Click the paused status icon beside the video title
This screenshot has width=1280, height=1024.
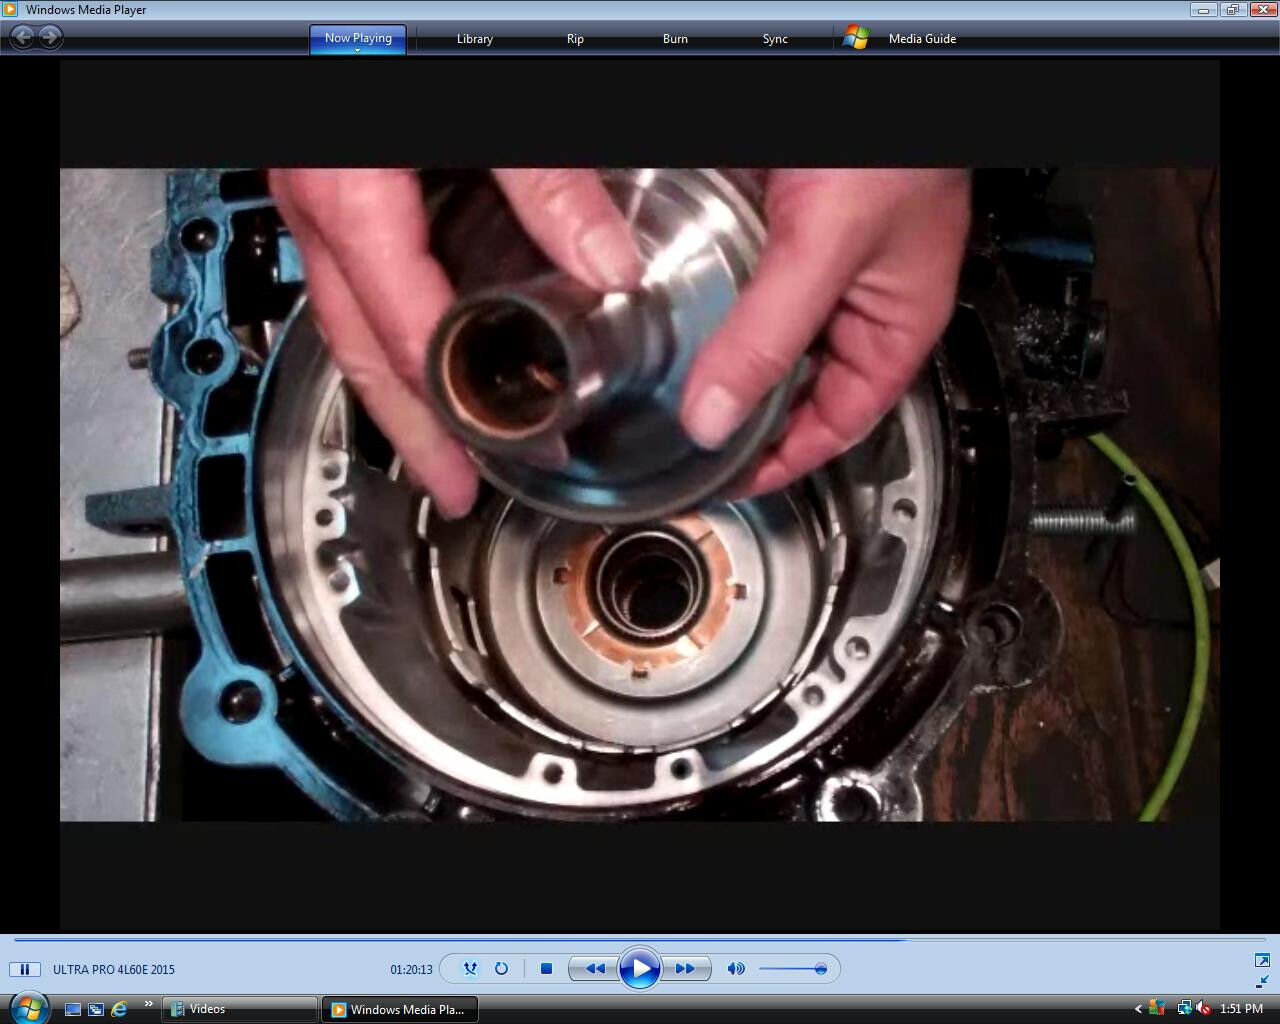(25, 969)
